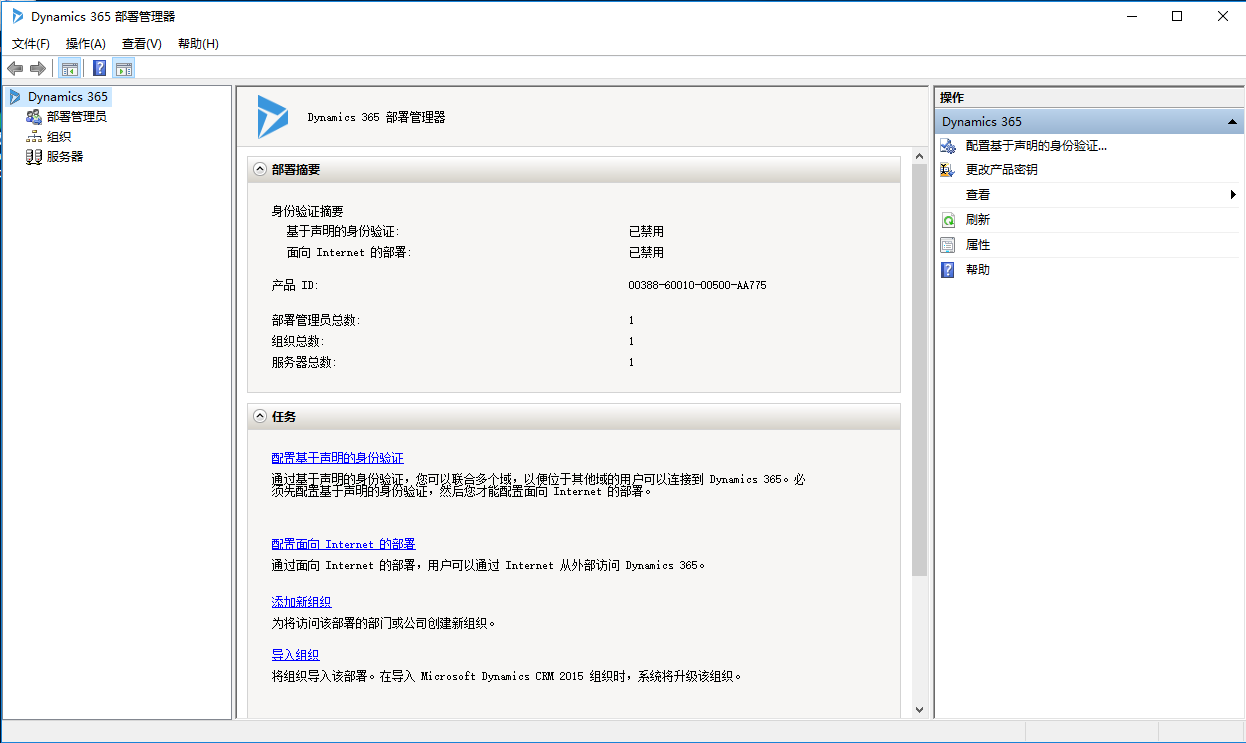Click the 面向 Internet 的部署: label

349,253
